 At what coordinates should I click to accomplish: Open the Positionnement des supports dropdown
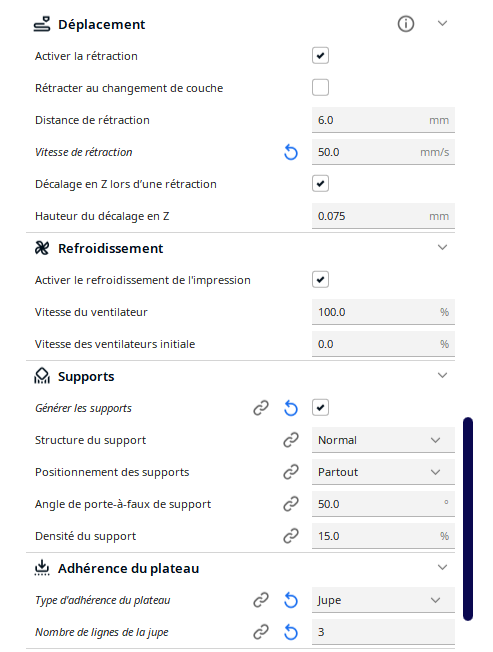383,472
